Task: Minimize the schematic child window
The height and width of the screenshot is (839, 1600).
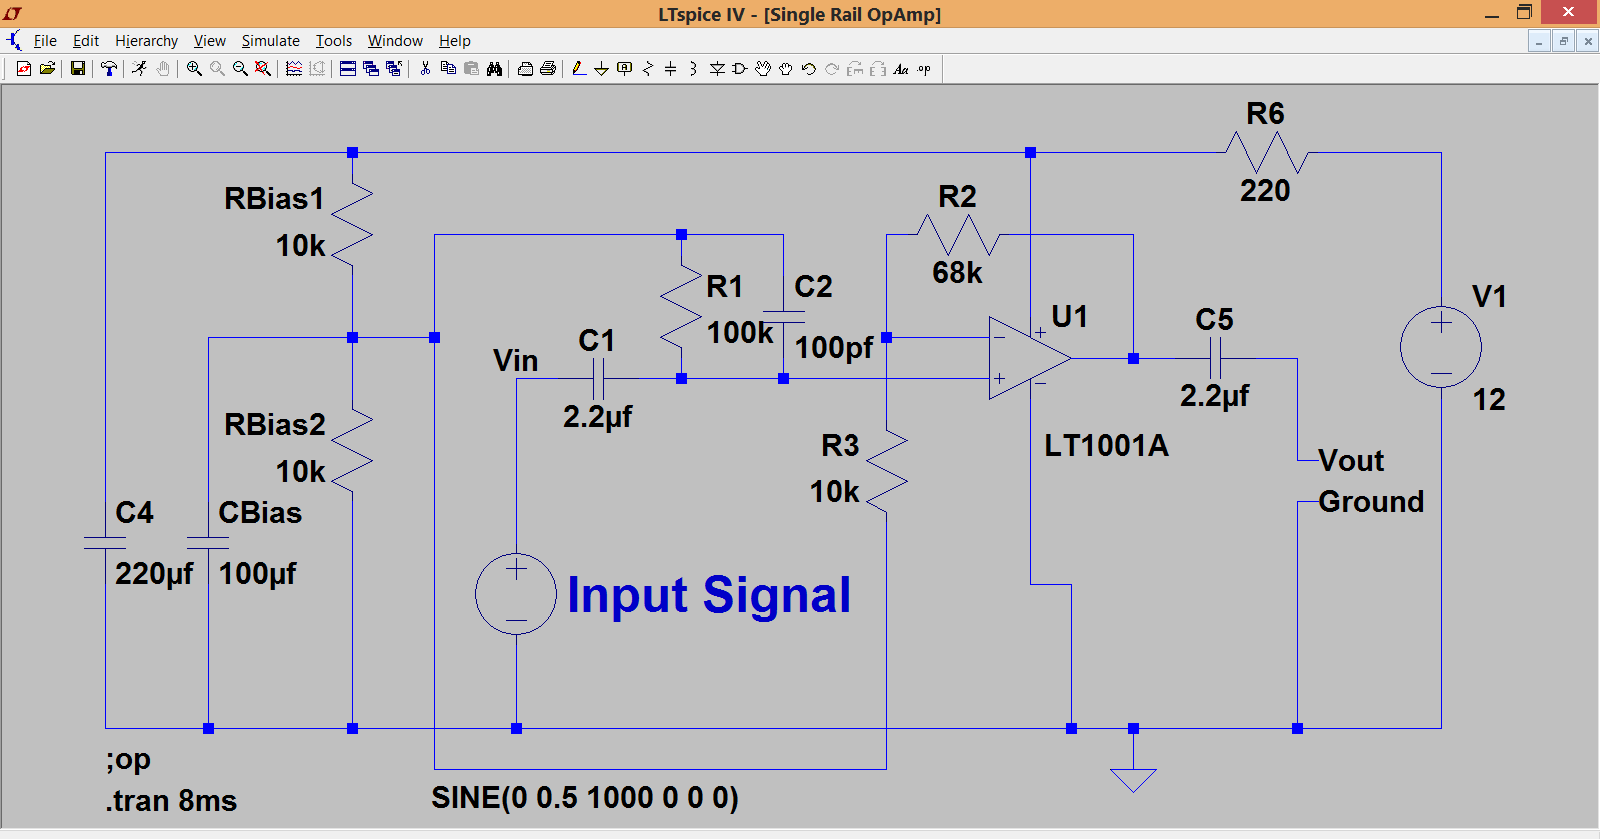Action: (x=1539, y=41)
